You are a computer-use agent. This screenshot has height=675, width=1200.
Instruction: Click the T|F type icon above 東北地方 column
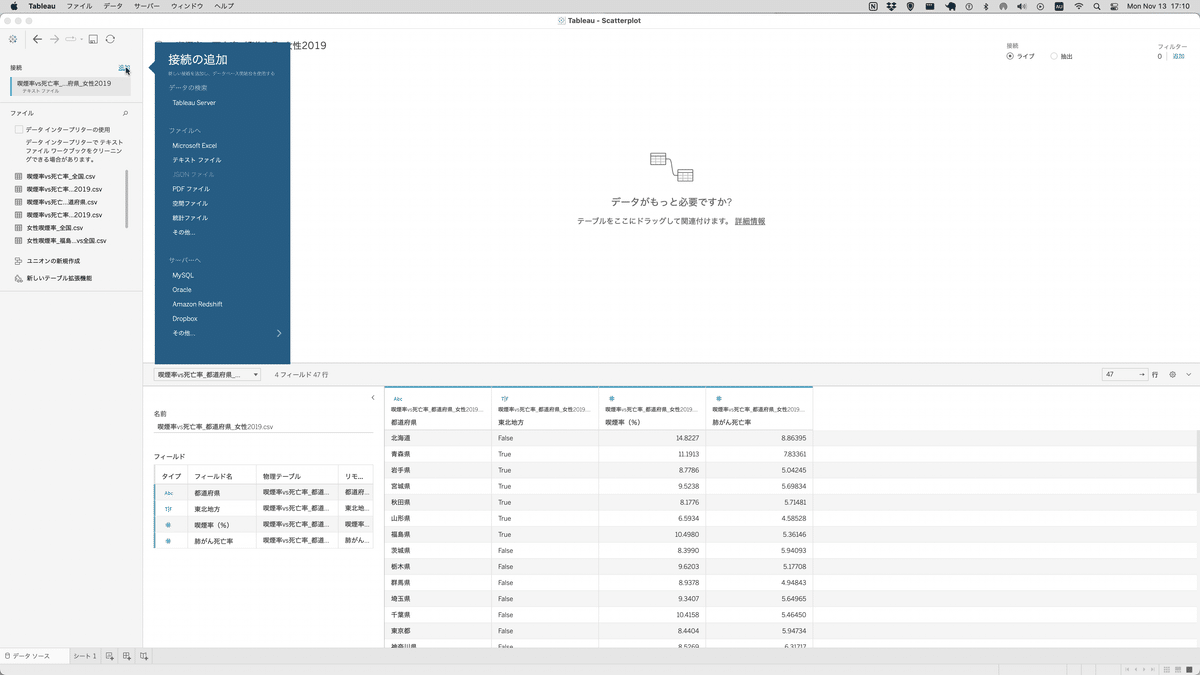coord(504,398)
